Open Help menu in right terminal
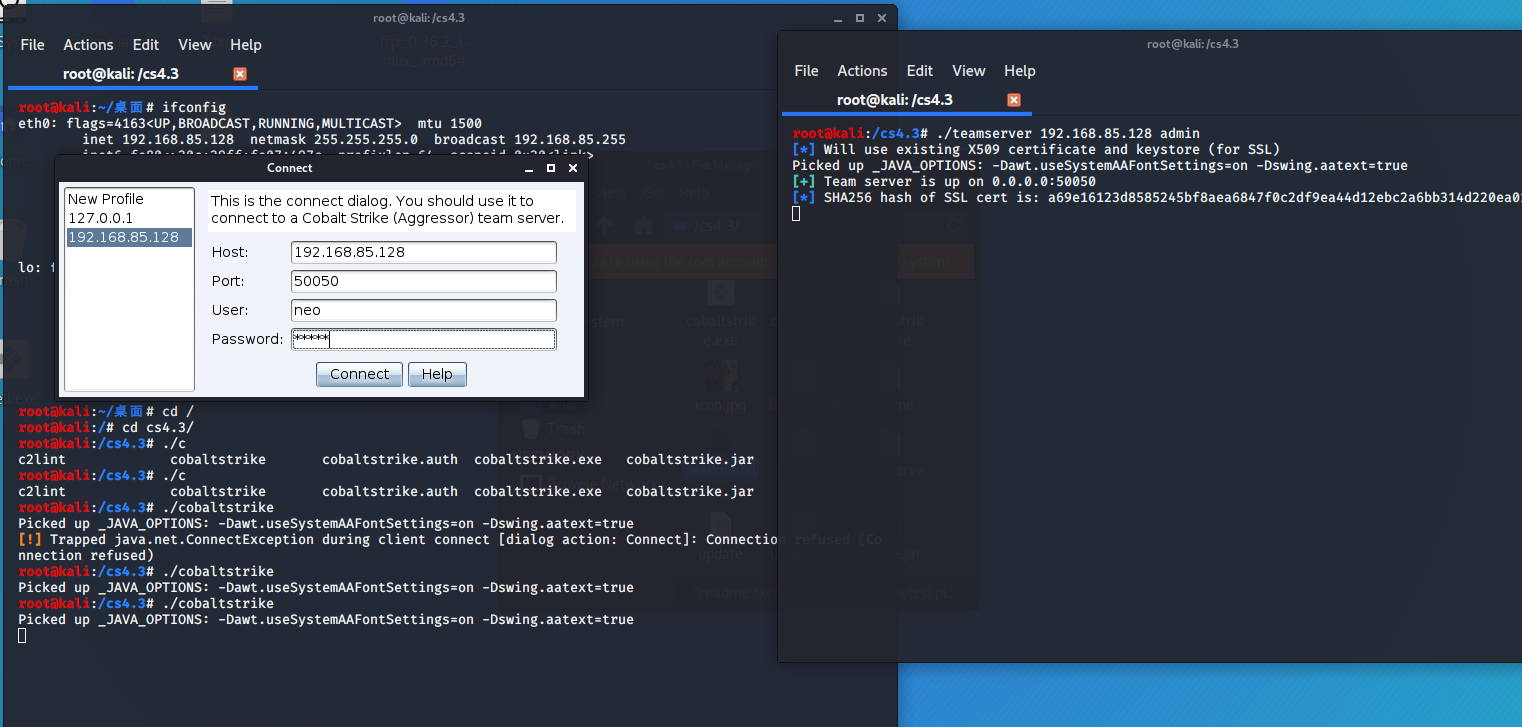The image size is (1522, 727). pos(1020,71)
